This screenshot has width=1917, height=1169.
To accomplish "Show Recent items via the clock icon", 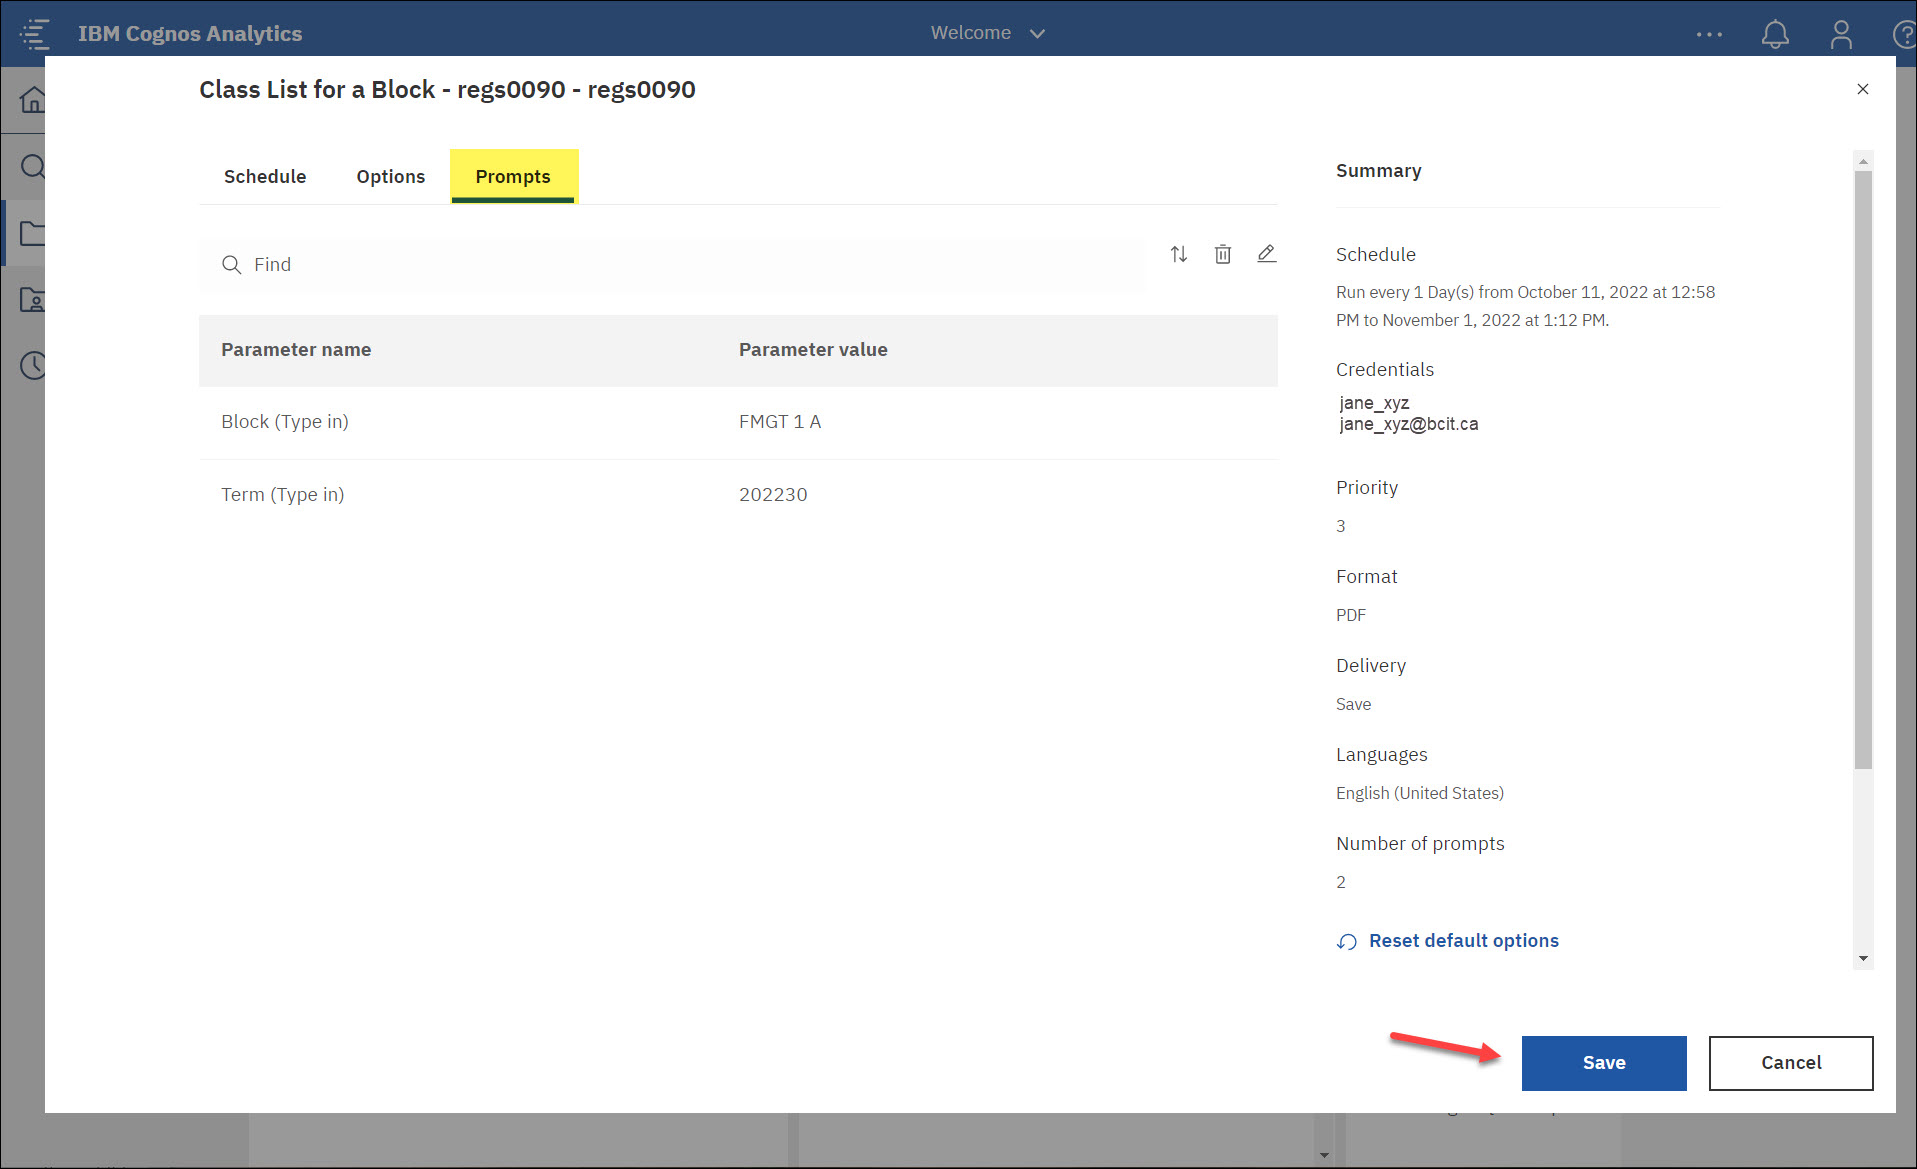I will coord(33,365).
